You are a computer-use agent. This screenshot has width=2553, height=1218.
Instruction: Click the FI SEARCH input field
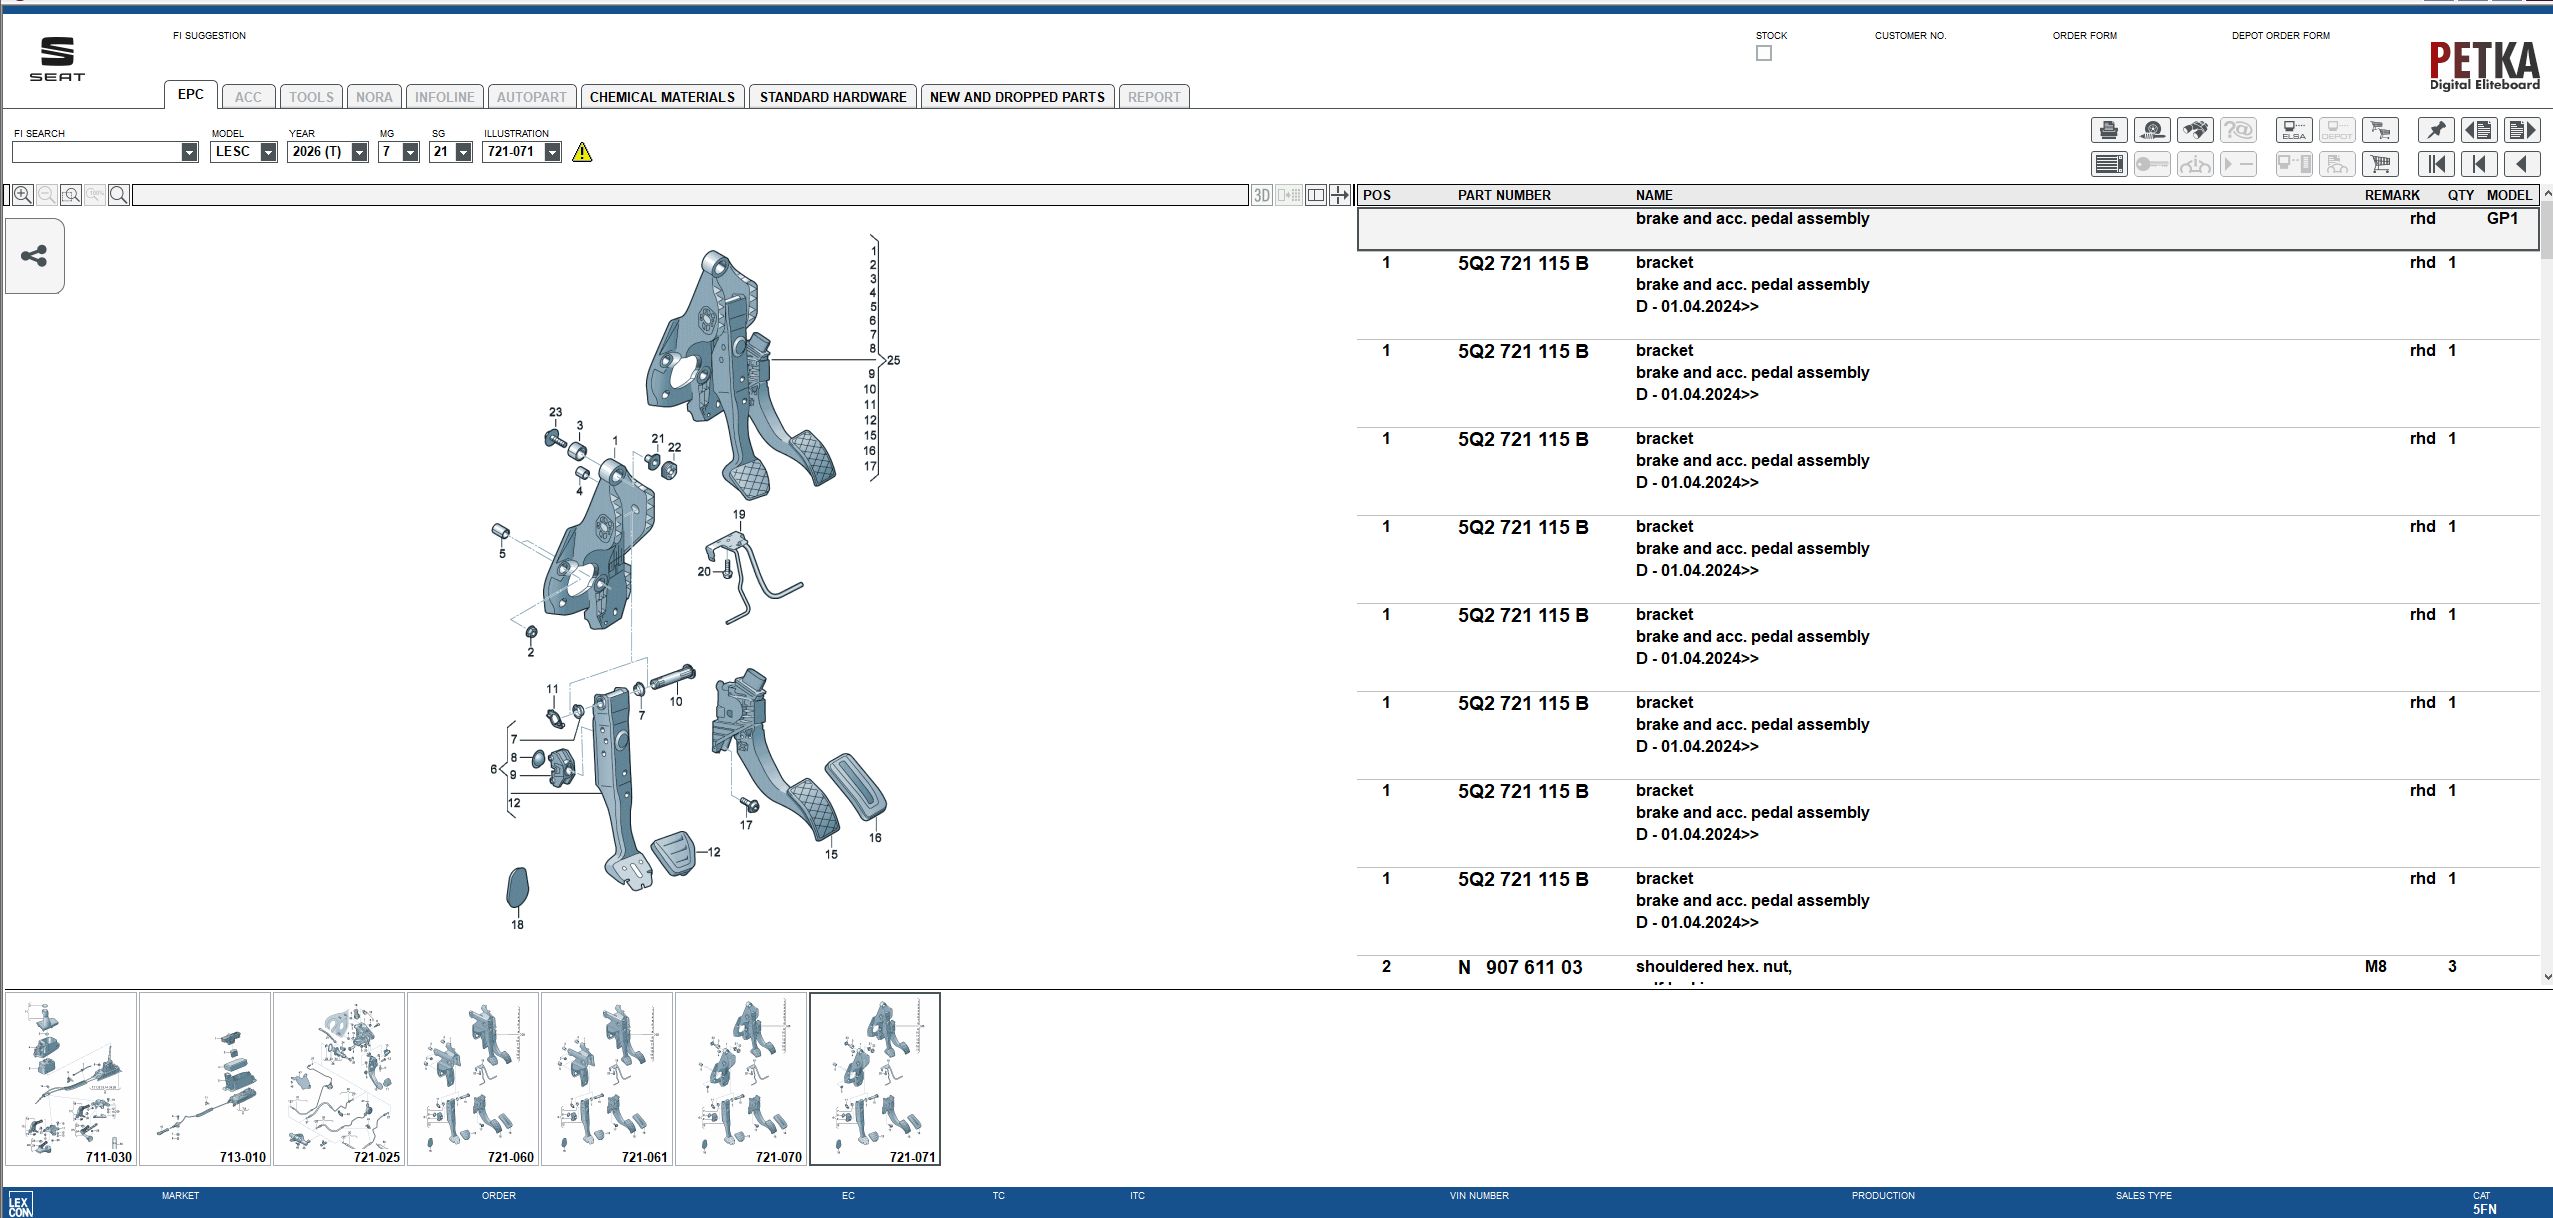[96, 152]
